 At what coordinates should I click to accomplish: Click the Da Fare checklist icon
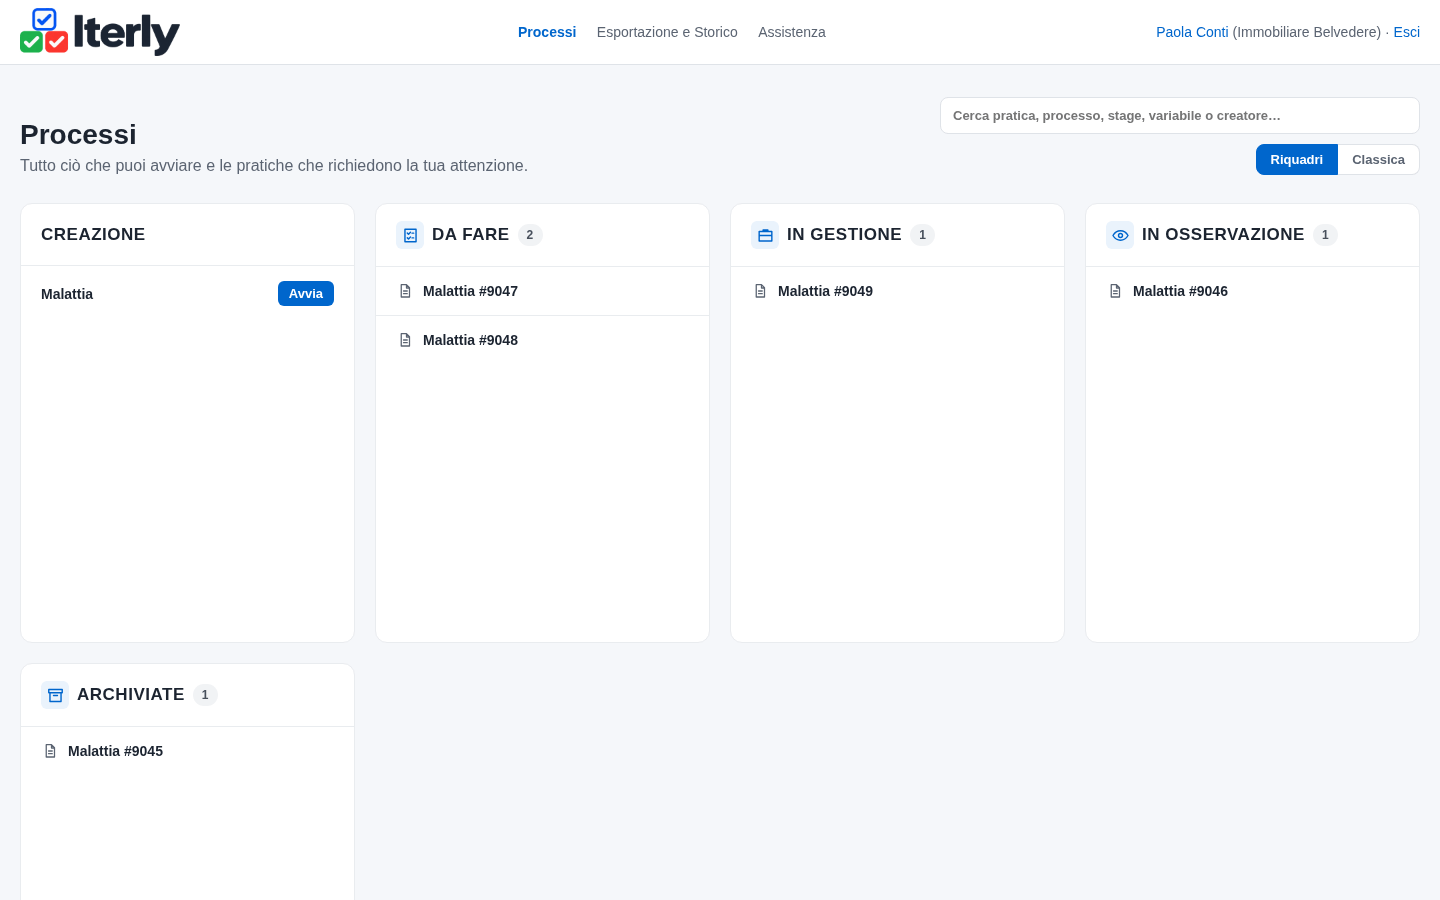(x=410, y=235)
